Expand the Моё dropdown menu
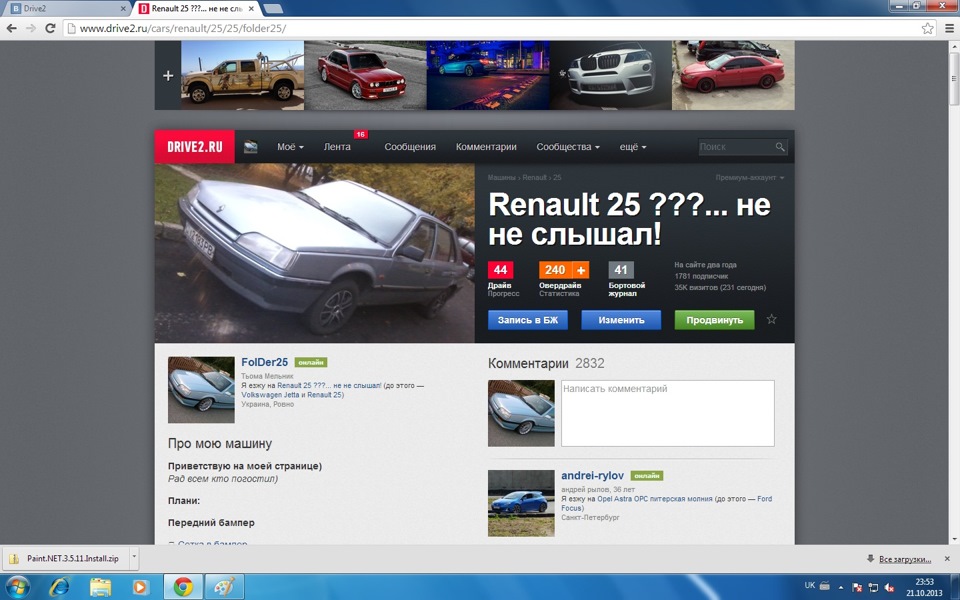 290,147
